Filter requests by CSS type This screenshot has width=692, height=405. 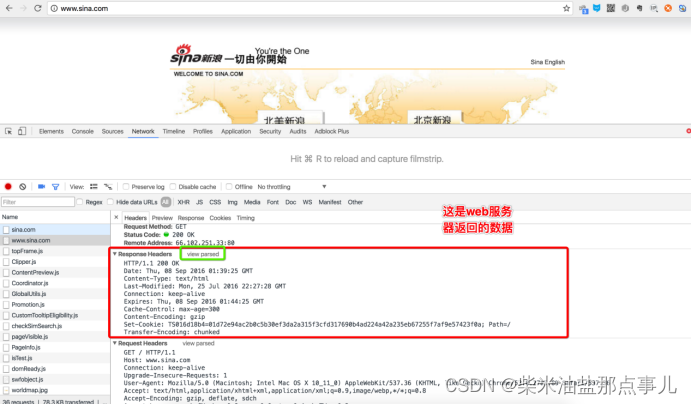click(215, 202)
